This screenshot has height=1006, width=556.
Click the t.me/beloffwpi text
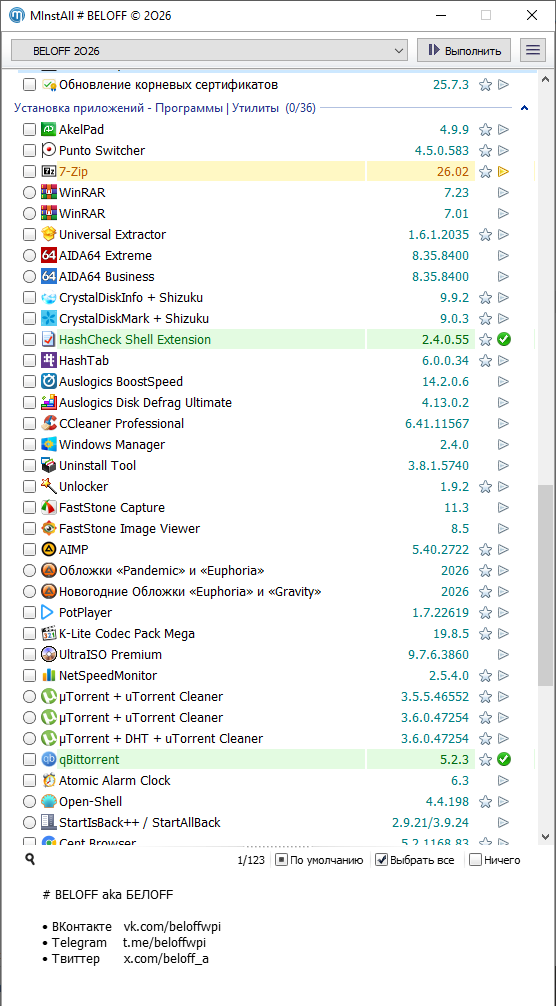[164, 943]
